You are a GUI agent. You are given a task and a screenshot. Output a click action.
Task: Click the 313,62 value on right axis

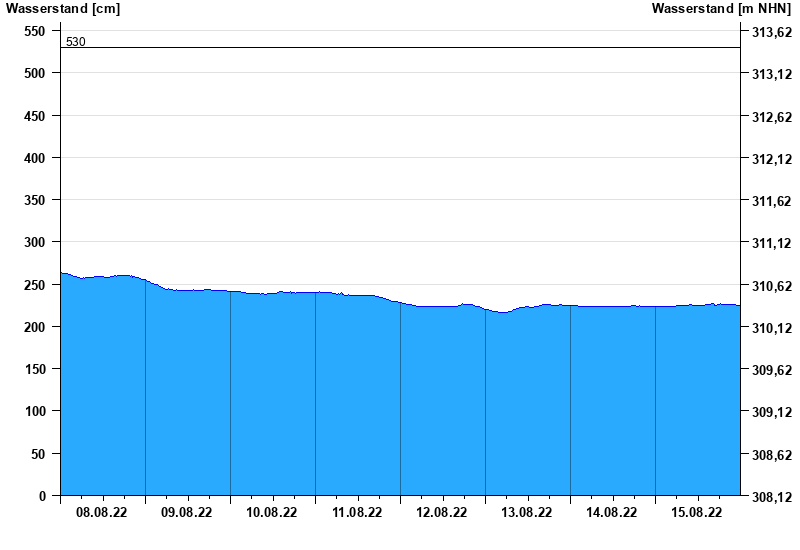[x=772, y=33]
